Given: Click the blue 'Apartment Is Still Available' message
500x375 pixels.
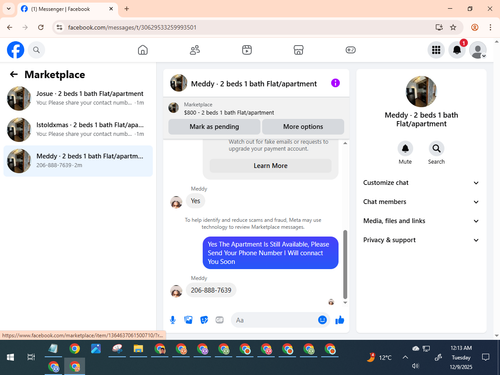Looking at the screenshot, I should click(270, 253).
